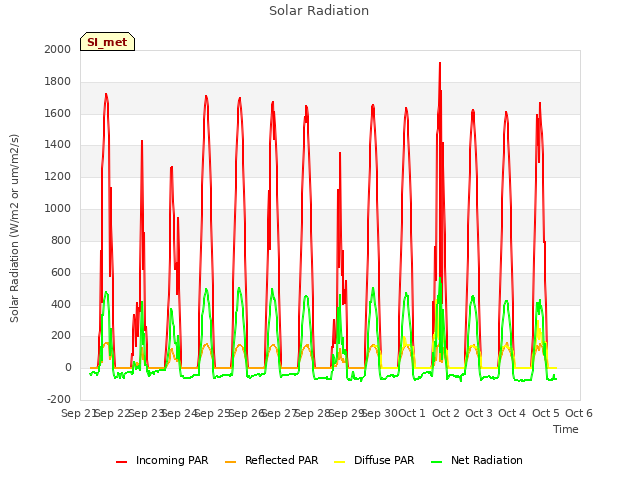Click the 1800 y-axis tick label
This screenshot has height=480, width=640.
tap(58, 82)
